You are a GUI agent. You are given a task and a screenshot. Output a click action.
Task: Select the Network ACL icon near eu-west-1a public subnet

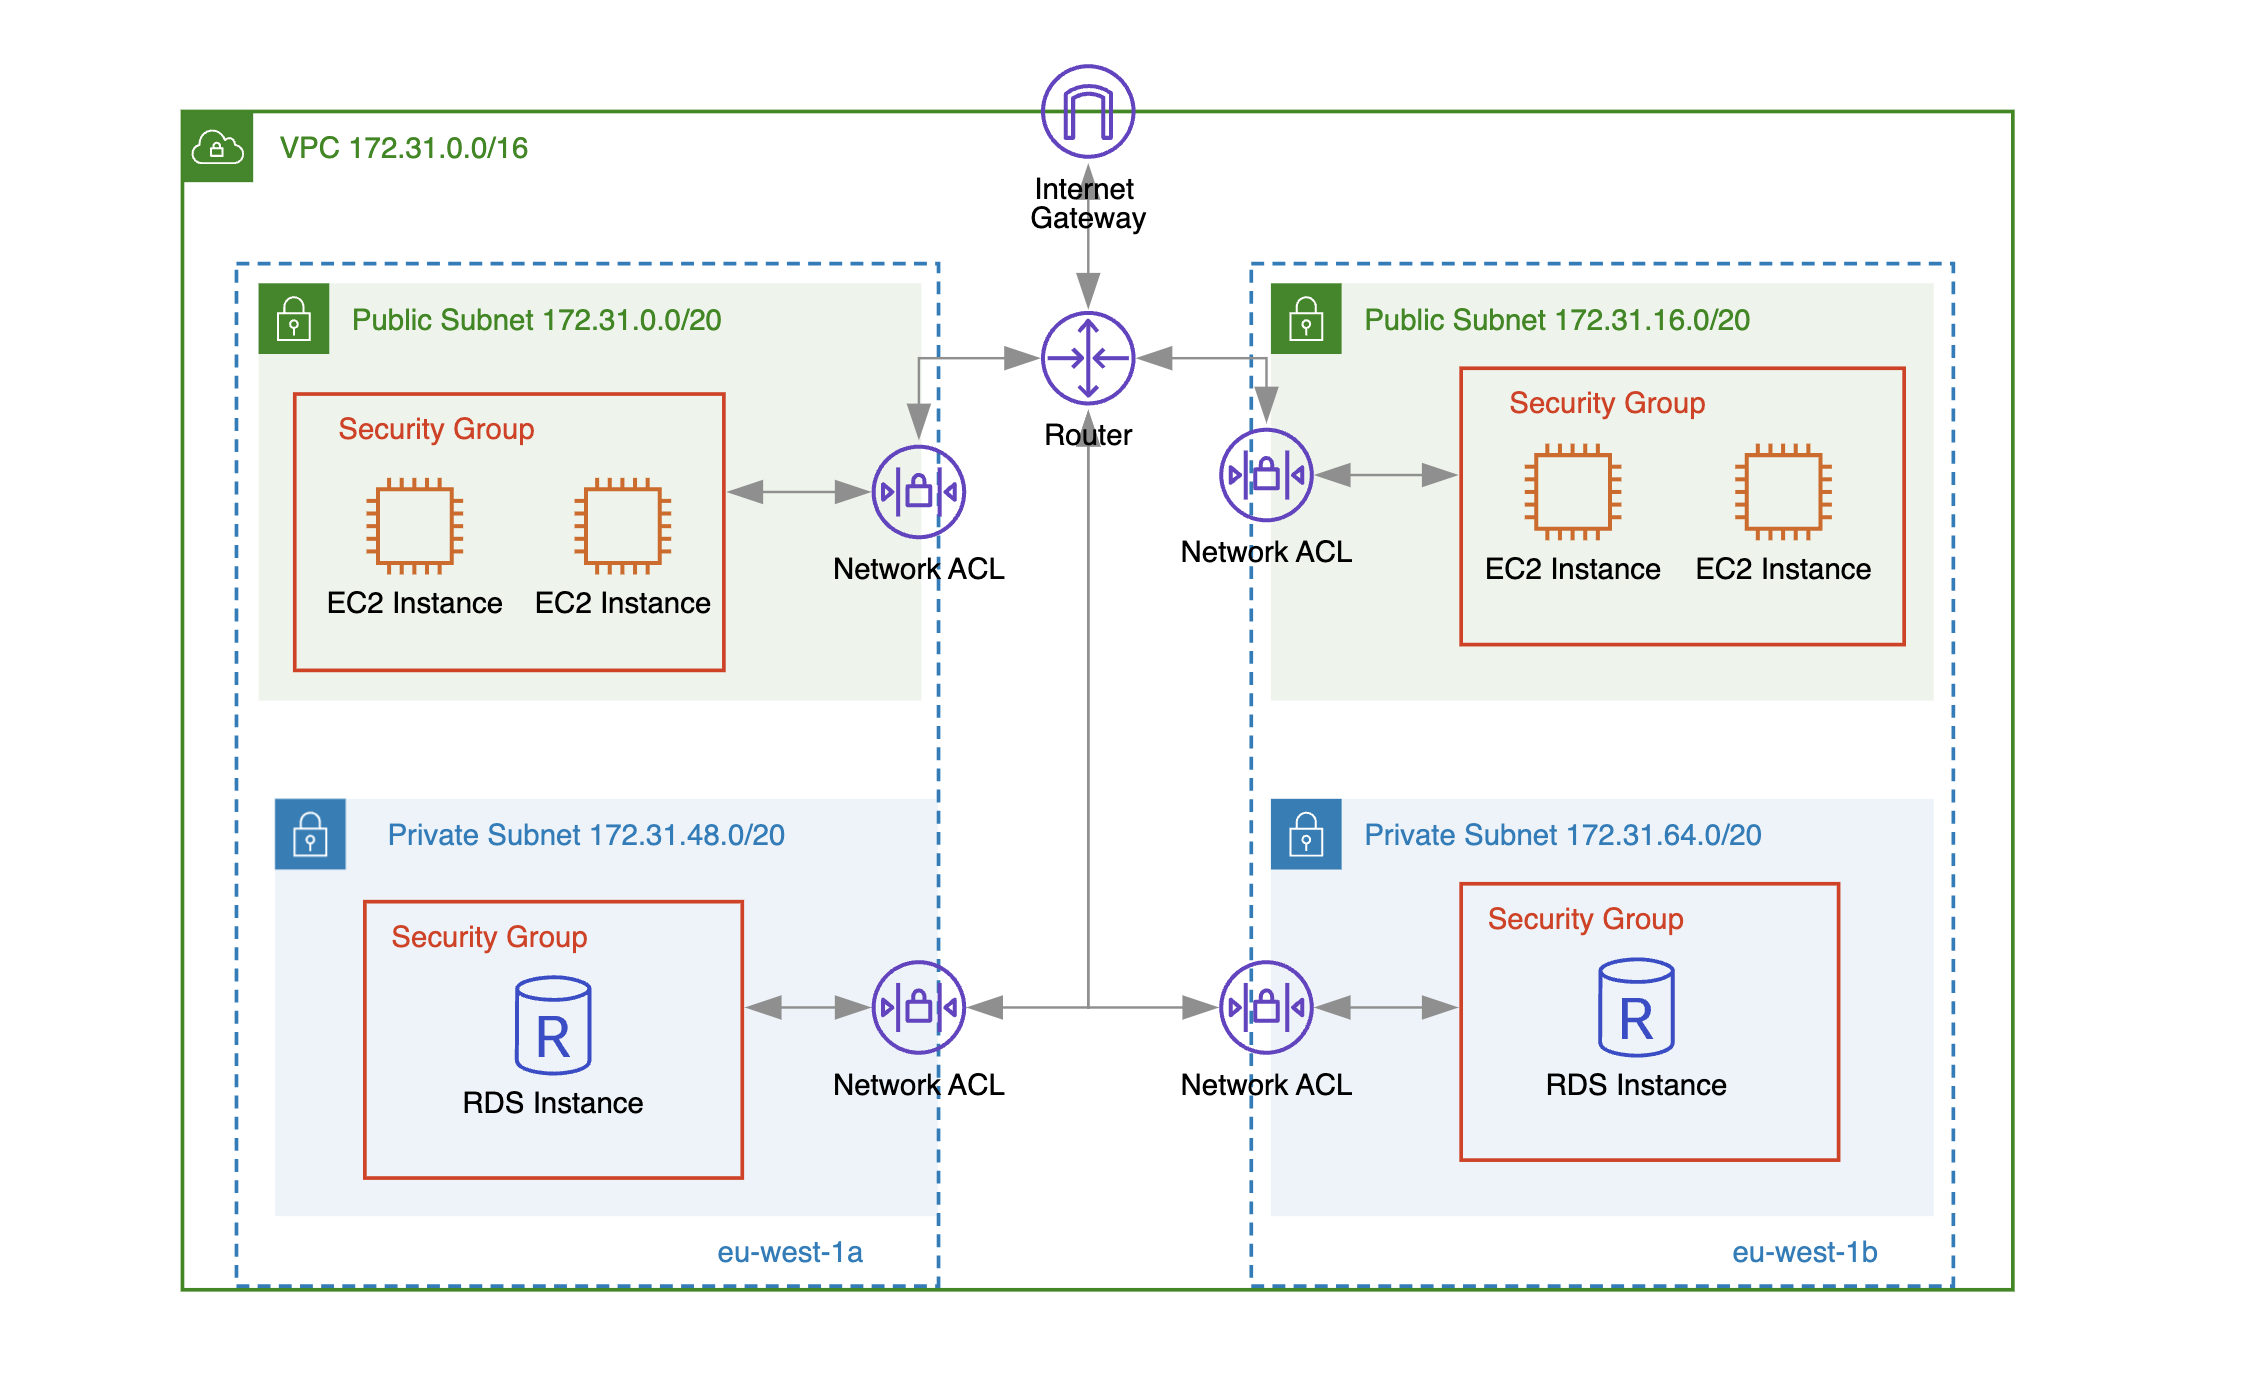pyautogui.click(x=918, y=492)
